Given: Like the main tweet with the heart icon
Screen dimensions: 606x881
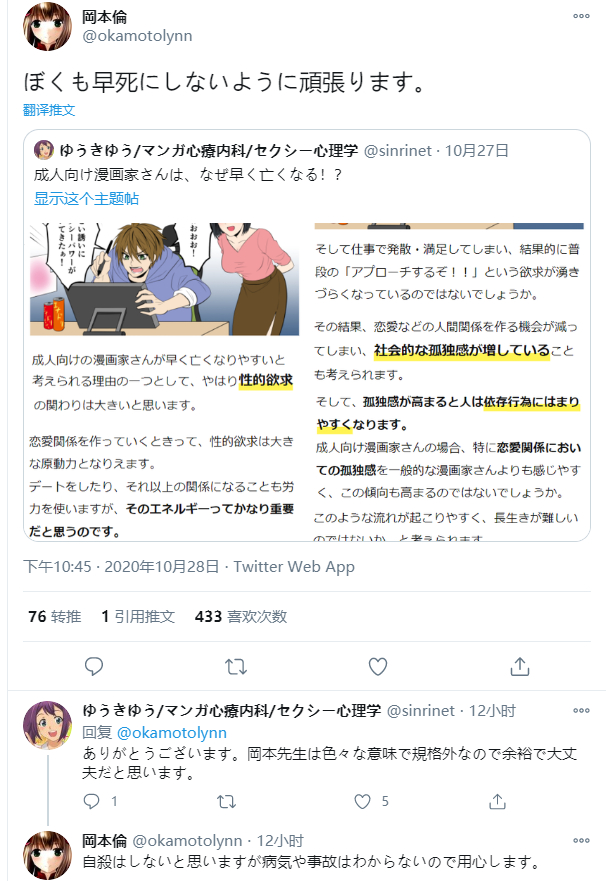Looking at the screenshot, I should [x=377, y=666].
